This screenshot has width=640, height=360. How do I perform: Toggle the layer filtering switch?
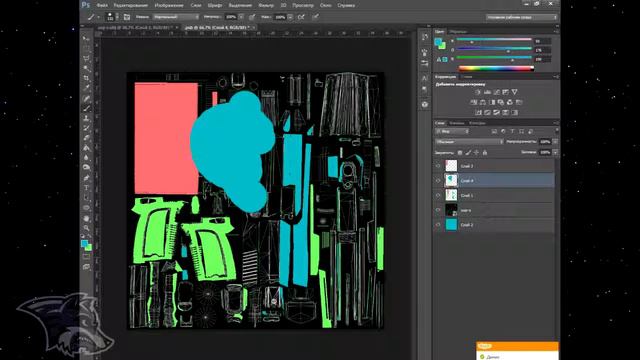coord(557,131)
